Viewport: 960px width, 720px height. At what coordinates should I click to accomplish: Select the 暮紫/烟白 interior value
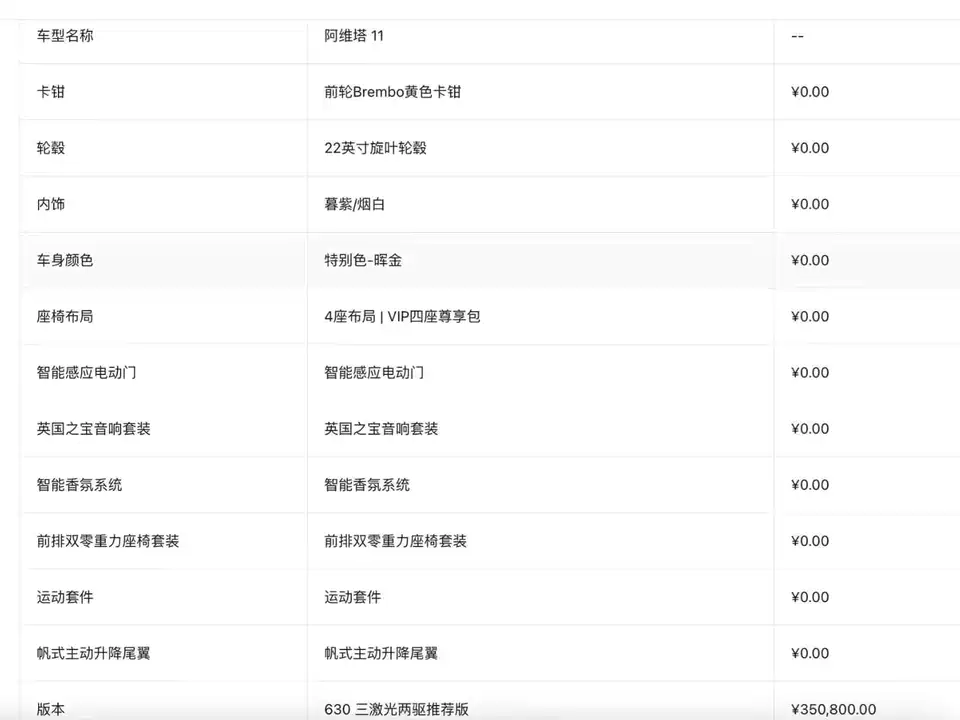click(354, 204)
